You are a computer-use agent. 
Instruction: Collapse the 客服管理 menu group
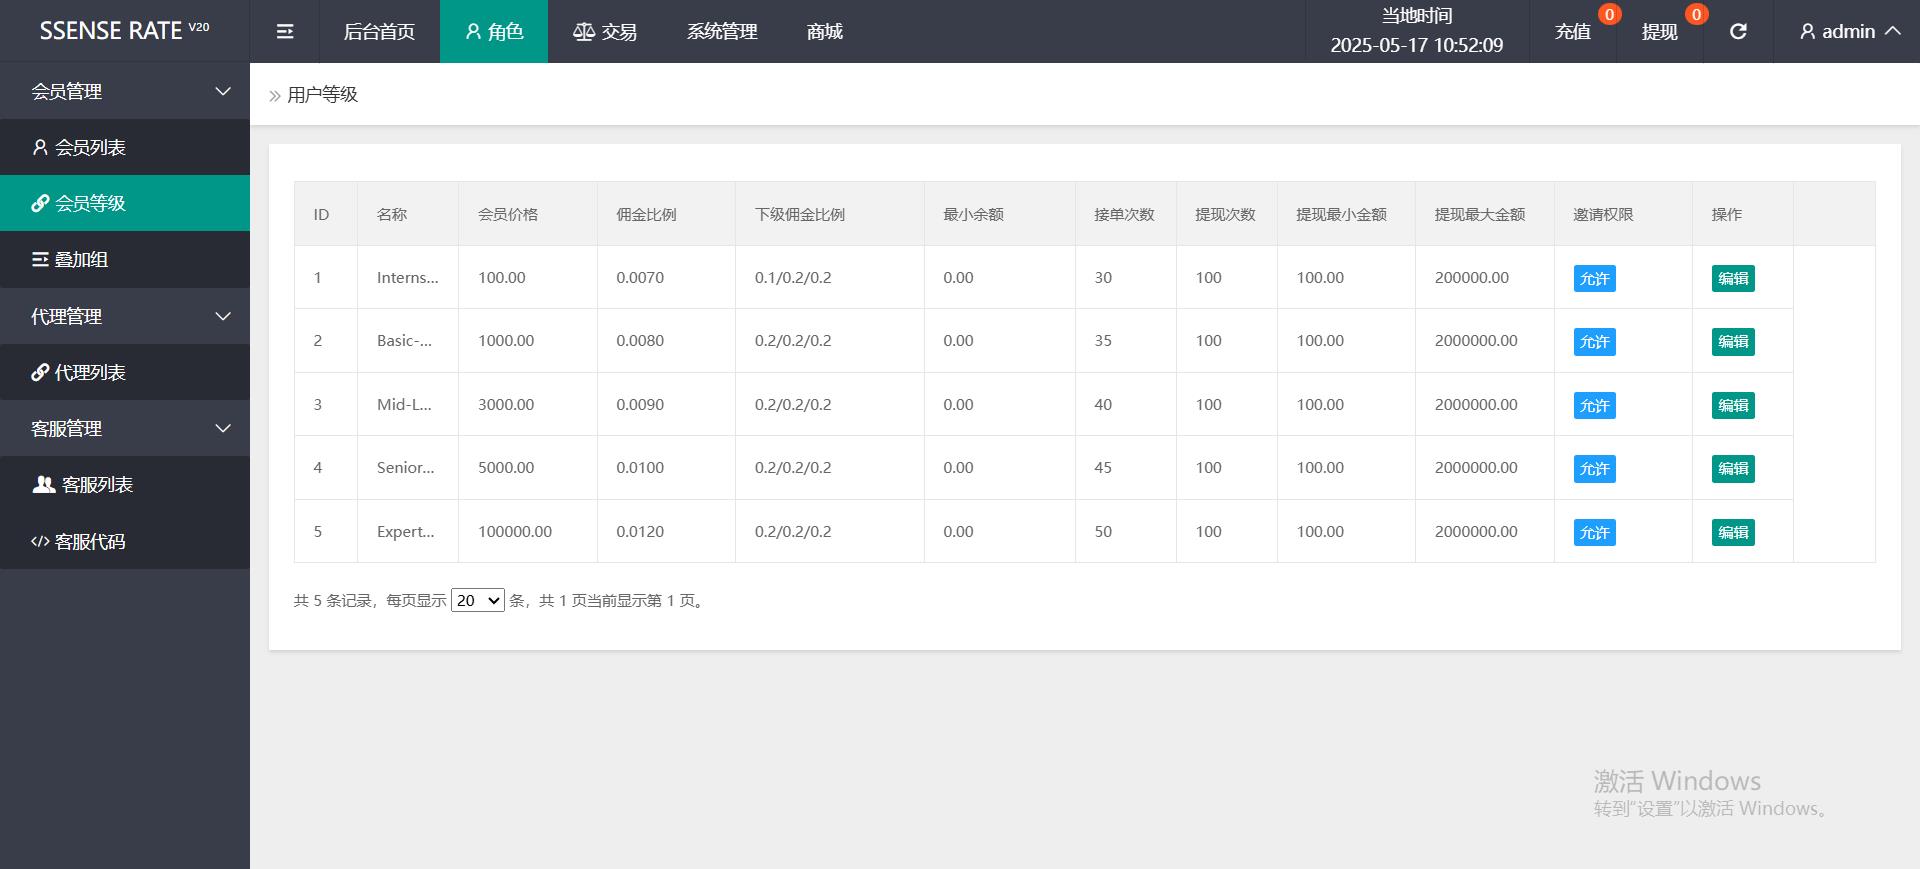coord(125,428)
